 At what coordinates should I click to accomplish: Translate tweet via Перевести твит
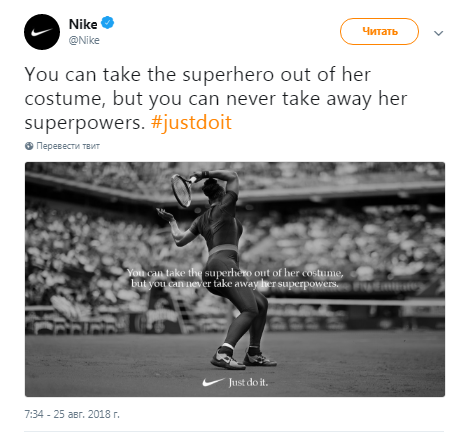[x=68, y=146]
